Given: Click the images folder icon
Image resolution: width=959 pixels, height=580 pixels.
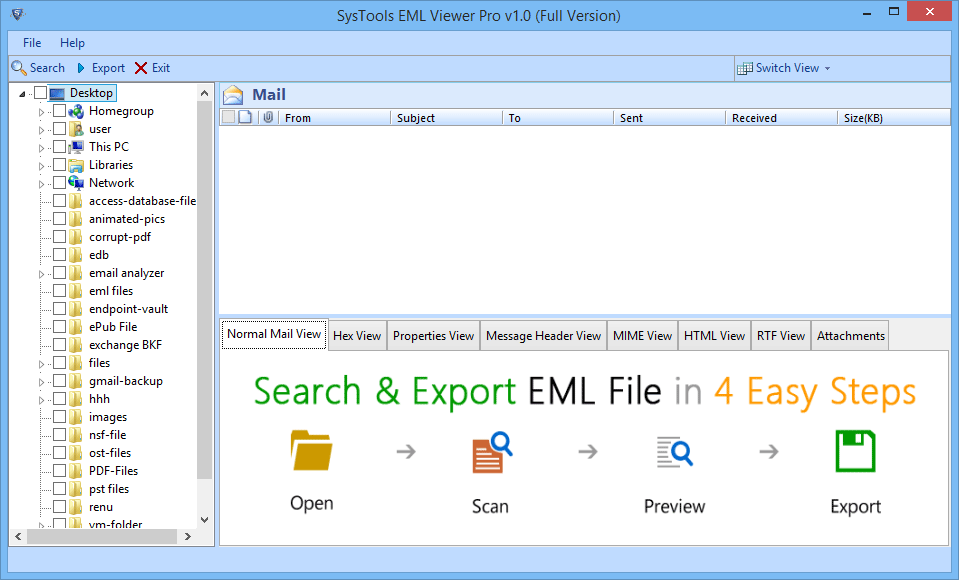Looking at the screenshot, I should point(76,417).
